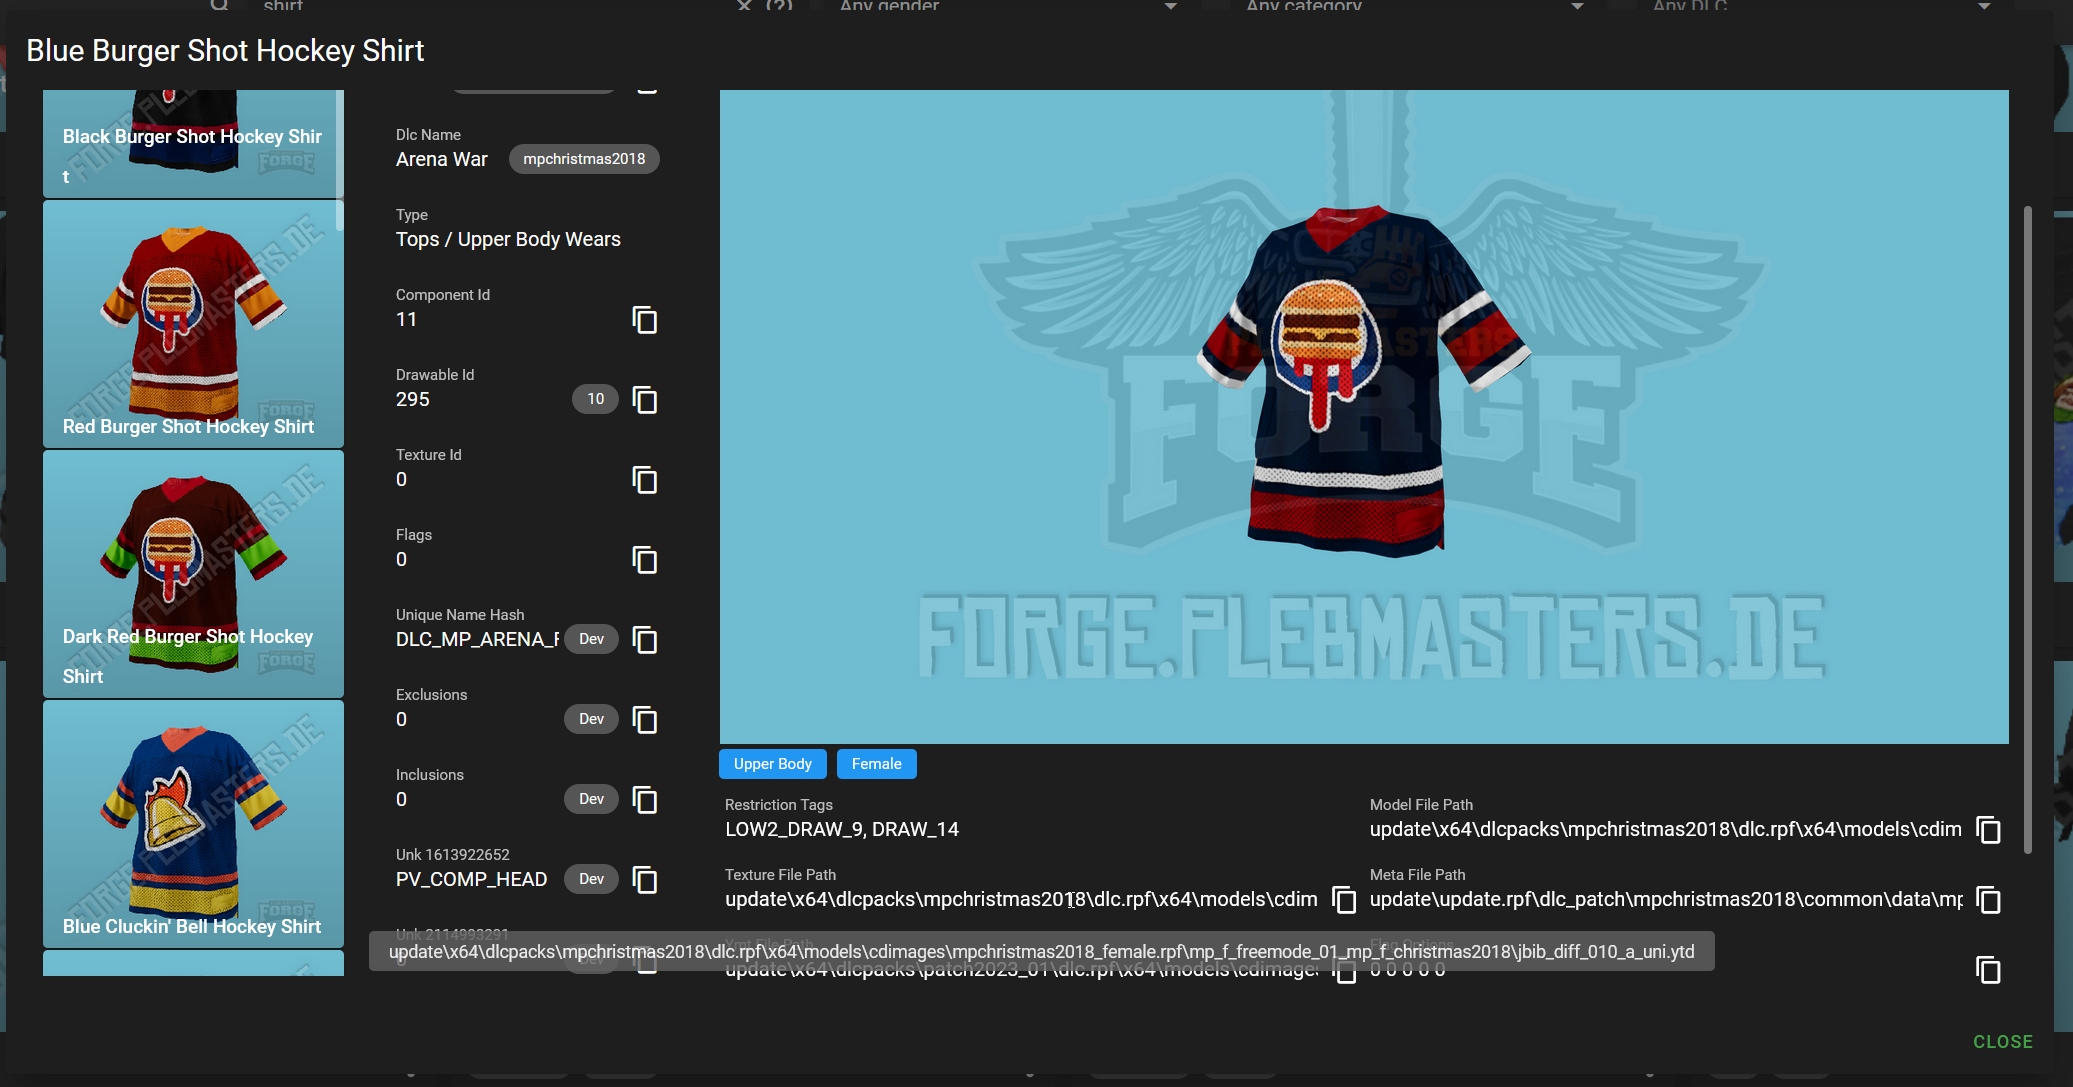Copy the Unk 1613922652 value
The height and width of the screenshot is (1087, 2073).
645,880
